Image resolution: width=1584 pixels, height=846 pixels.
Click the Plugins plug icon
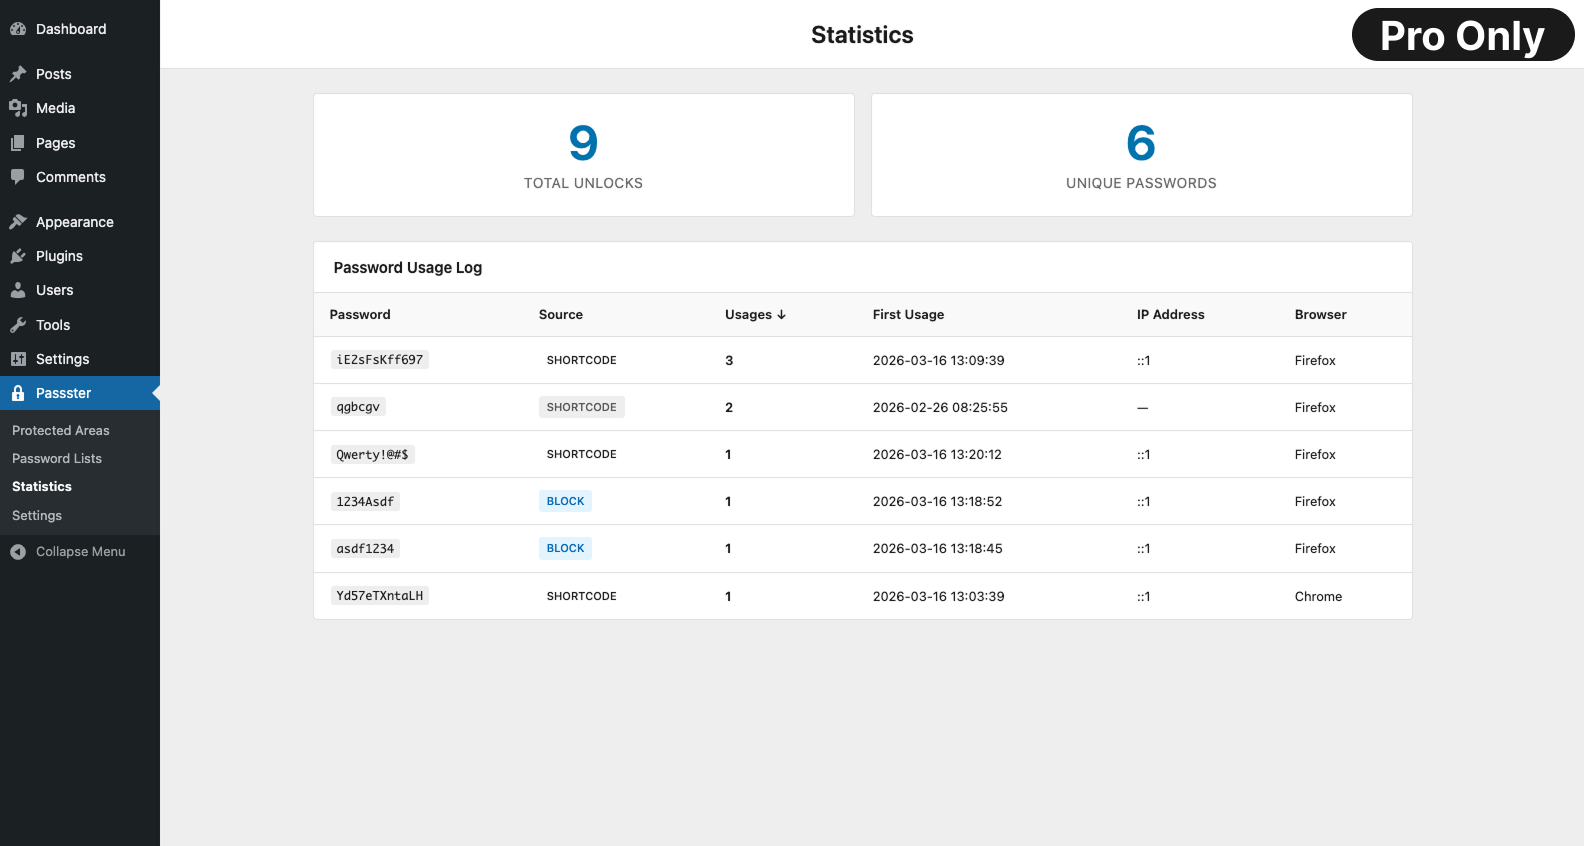[18, 256]
